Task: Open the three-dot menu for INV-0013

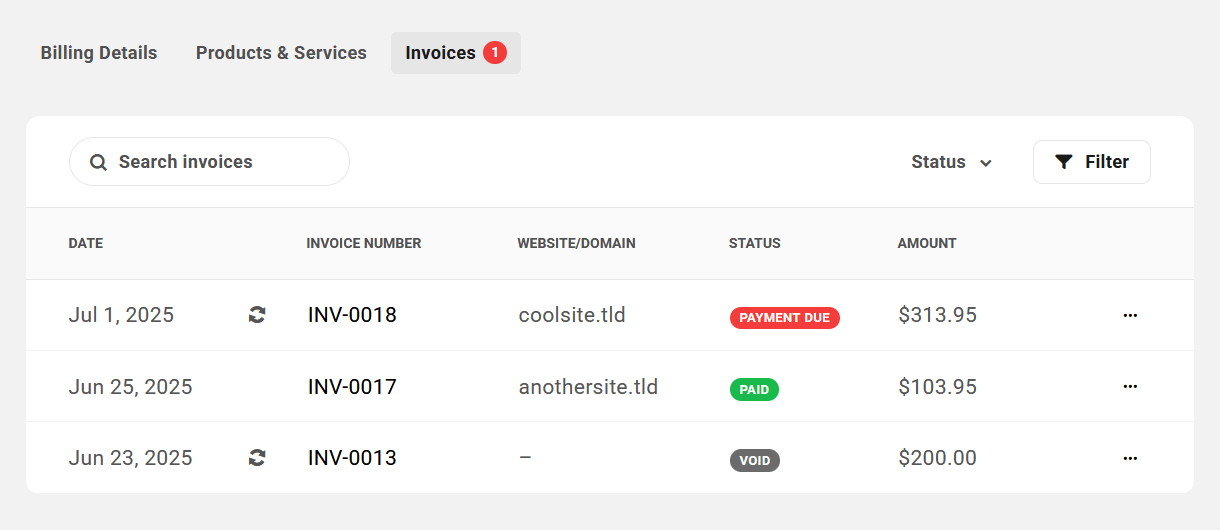Action: click(x=1130, y=458)
